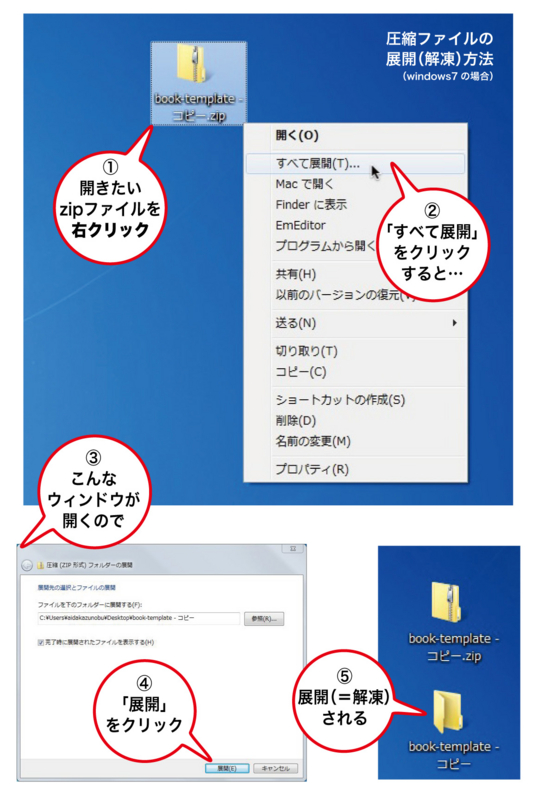This screenshot has height=800, width=538.
Task: Close the ZIP extraction dialog
Action: pyautogui.click(x=293, y=548)
